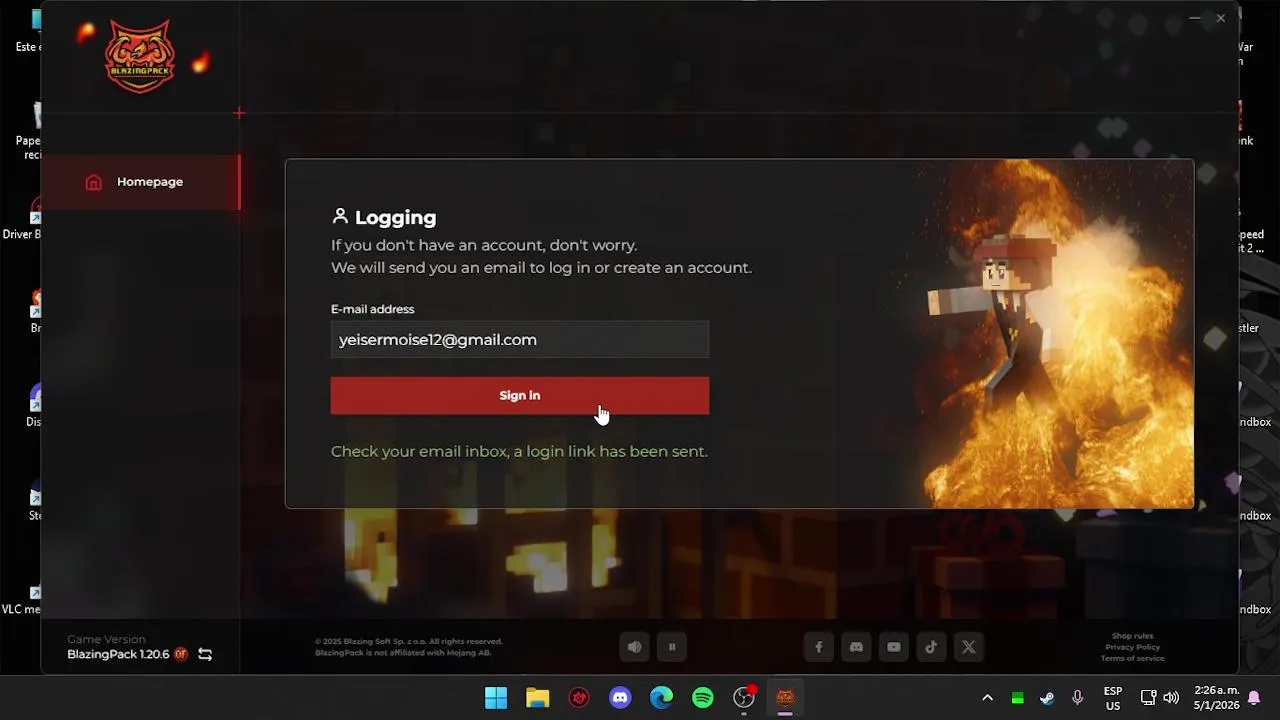Open the Windows Start menu
This screenshot has height=720, width=1280.
pyautogui.click(x=496, y=698)
